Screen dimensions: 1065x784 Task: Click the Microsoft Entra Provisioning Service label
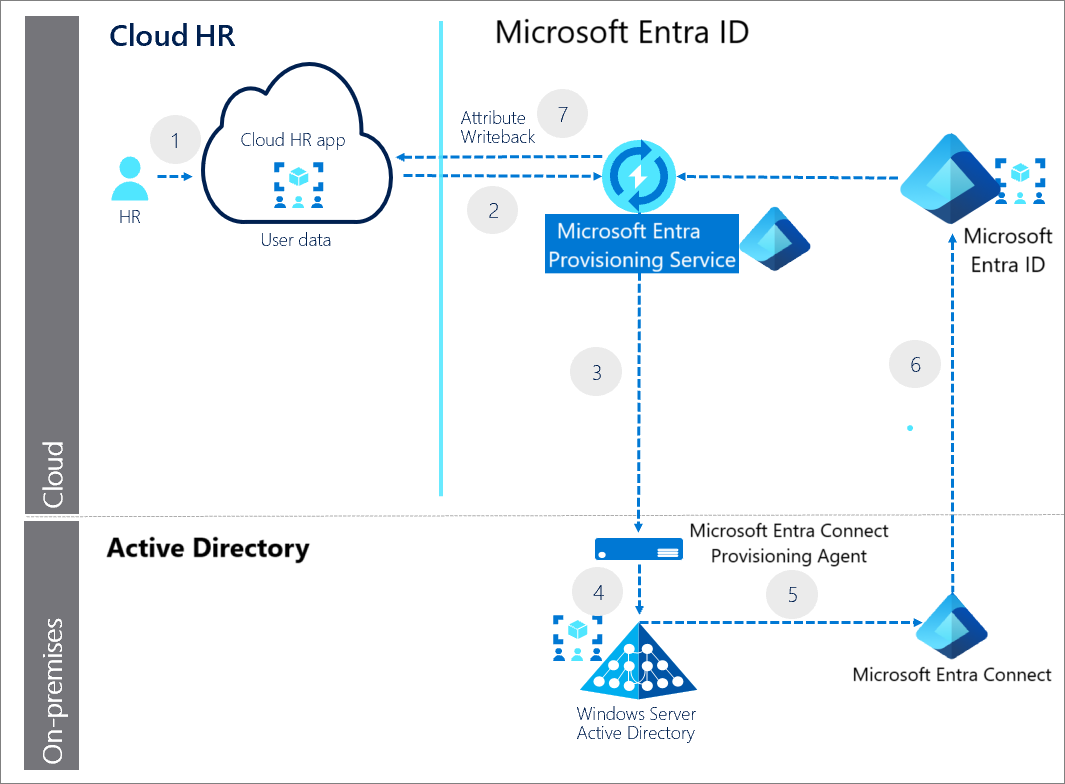(x=641, y=243)
